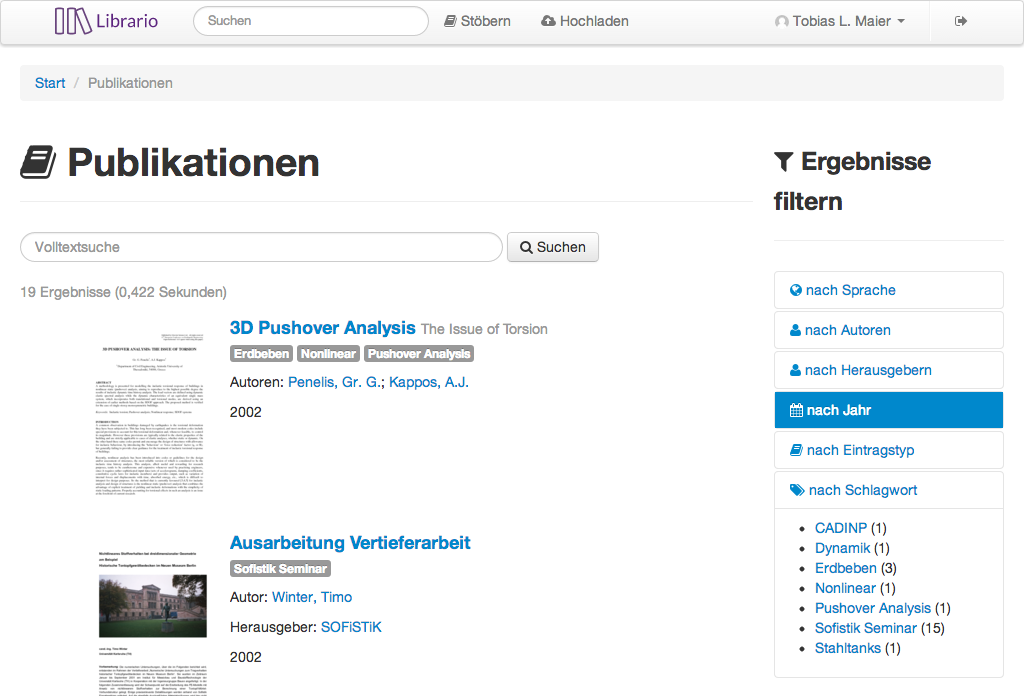Screen dimensions: 1024x696
Task: Click the person icon beside "nach Autoren"
Action: tap(795, 330)
